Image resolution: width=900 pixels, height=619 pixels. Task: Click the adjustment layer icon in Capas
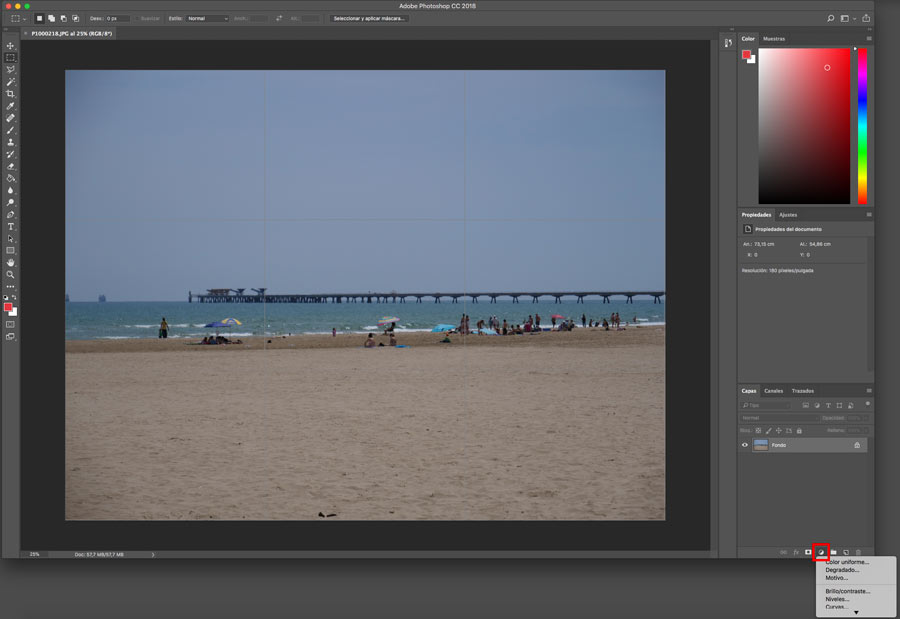[821, 552]
